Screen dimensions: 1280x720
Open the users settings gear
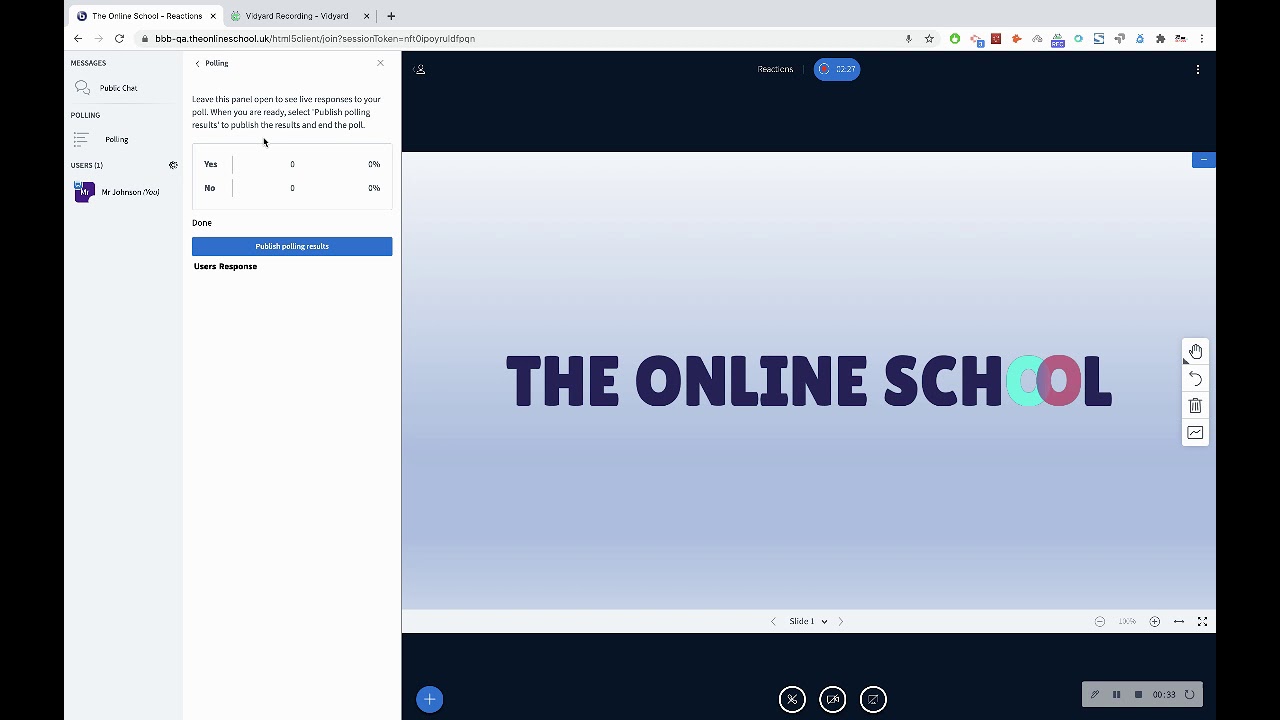click(x=173, y=165)
